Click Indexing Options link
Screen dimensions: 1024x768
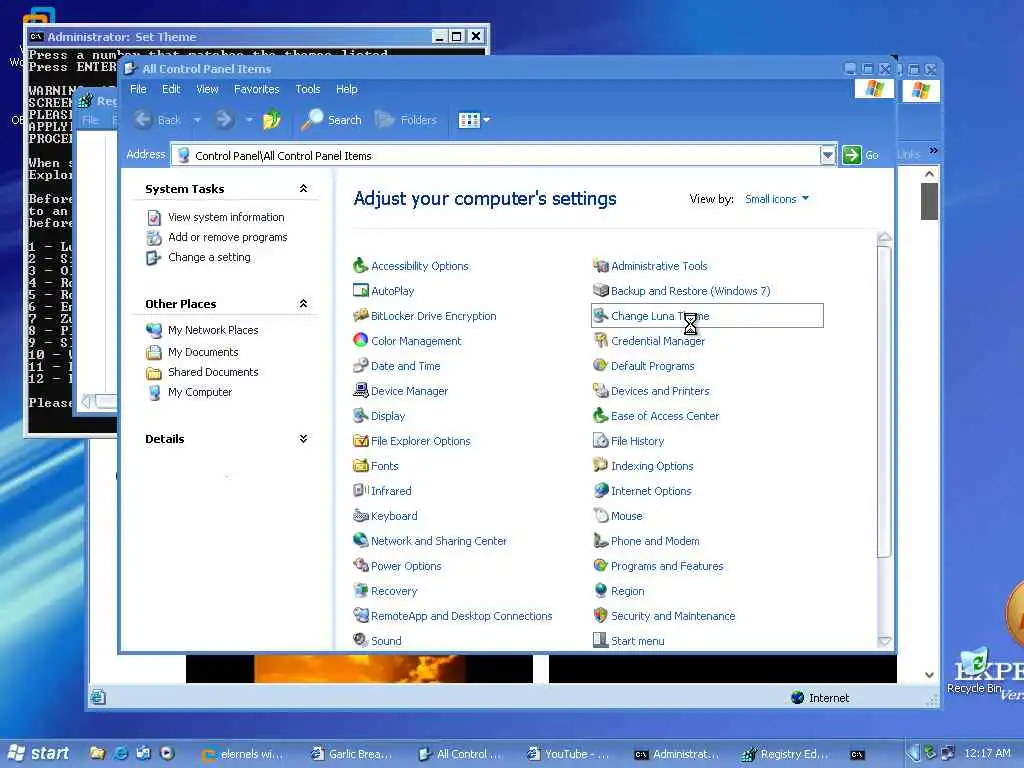[x=652, y=466]
